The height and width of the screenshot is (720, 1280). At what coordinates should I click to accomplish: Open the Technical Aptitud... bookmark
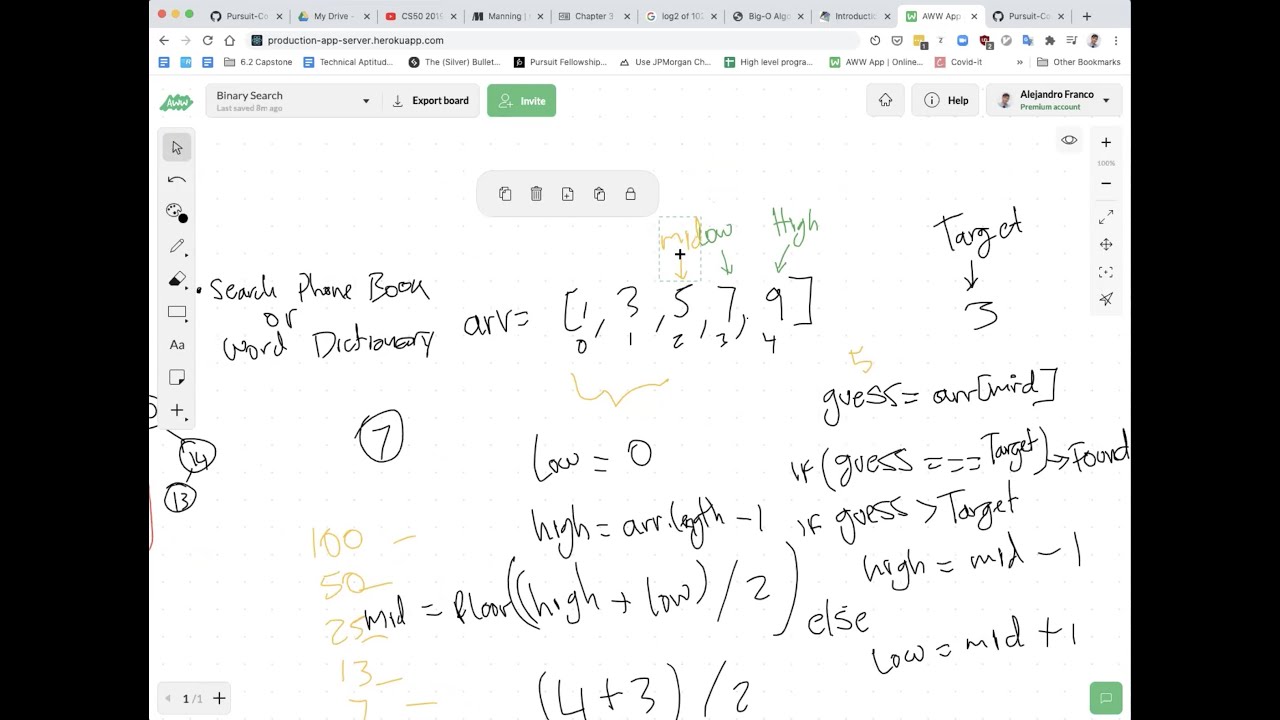[348, 62]
